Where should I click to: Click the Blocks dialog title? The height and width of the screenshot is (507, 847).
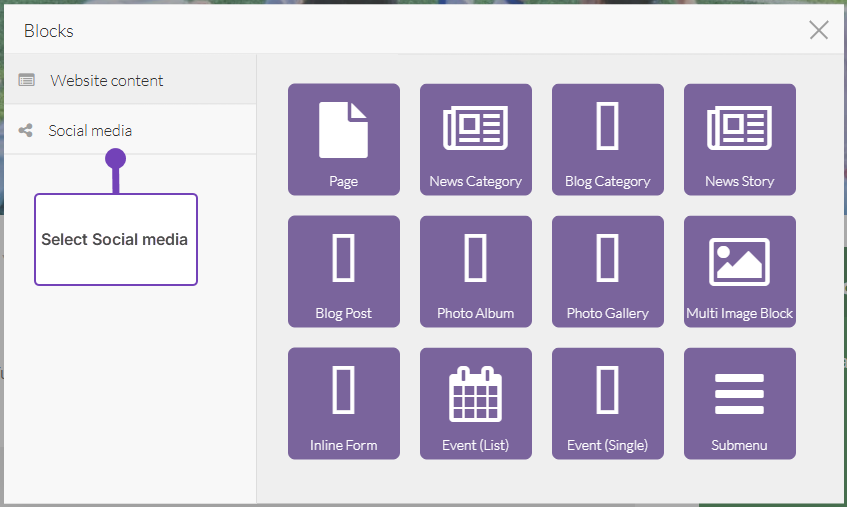pyautogui.click(x=49, y=31)
